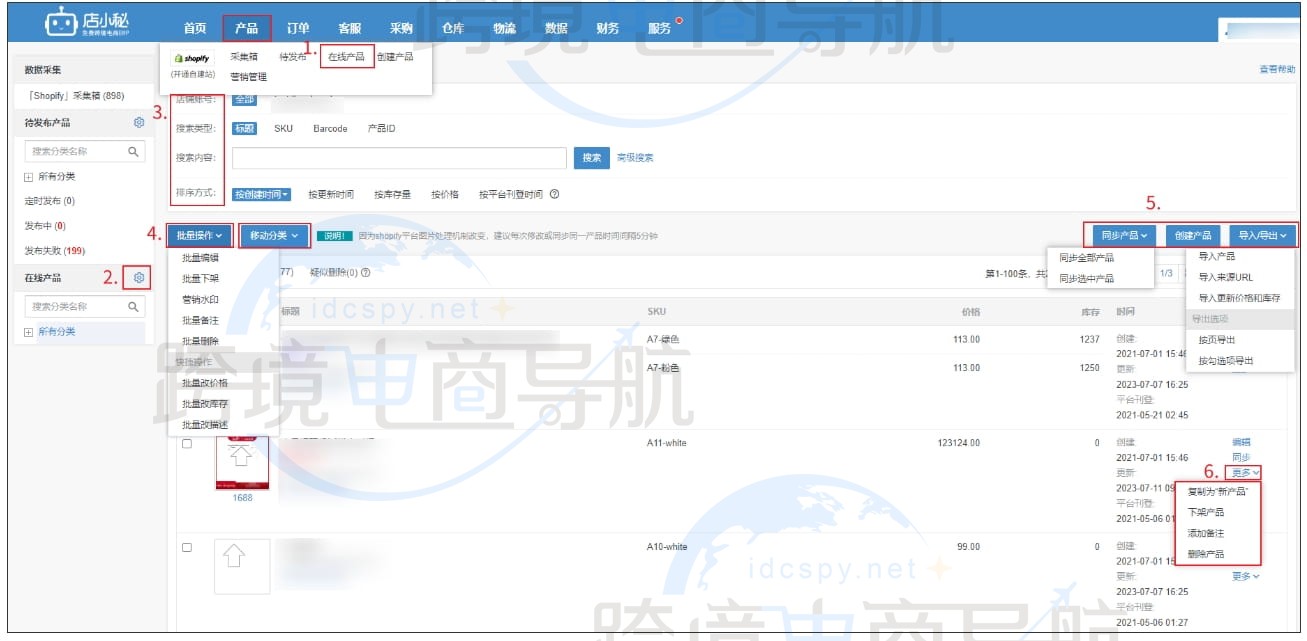Screen dimensions: 1307x641
Task: Click the 搜索 search button
Action: [590, 158]
